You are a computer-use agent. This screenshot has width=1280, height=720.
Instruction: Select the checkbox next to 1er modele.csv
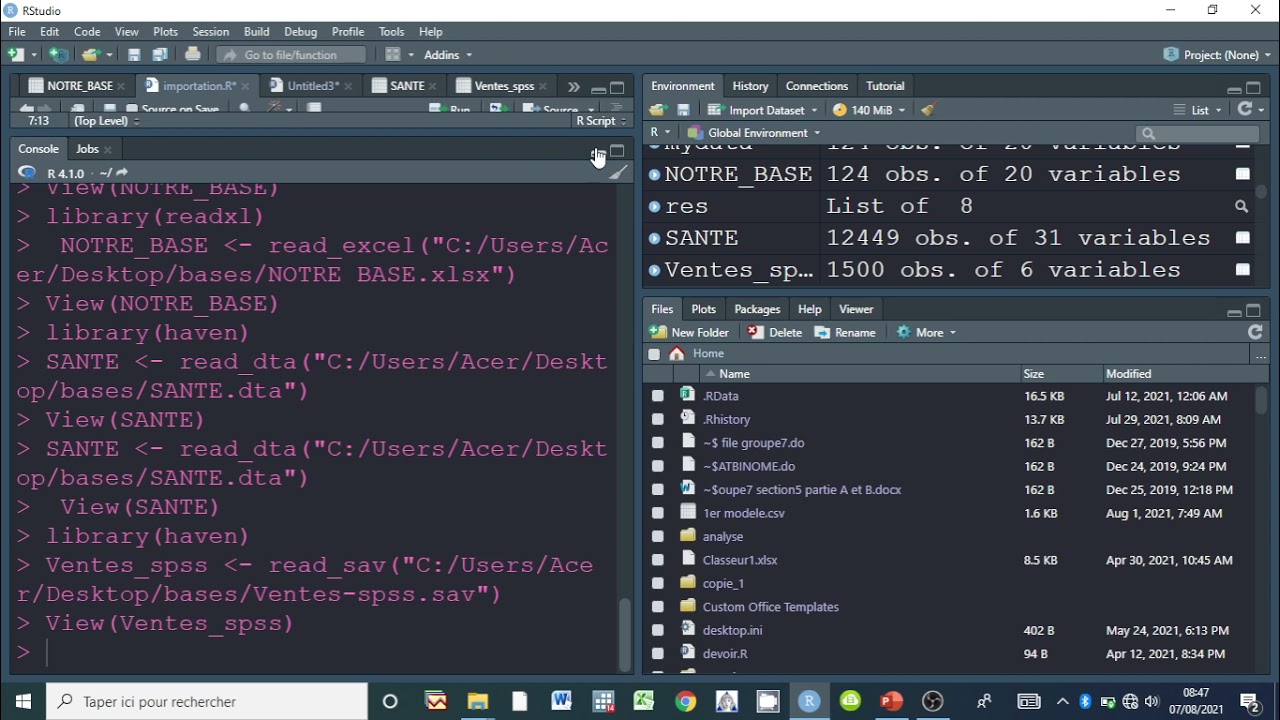[x=657, y=513]
